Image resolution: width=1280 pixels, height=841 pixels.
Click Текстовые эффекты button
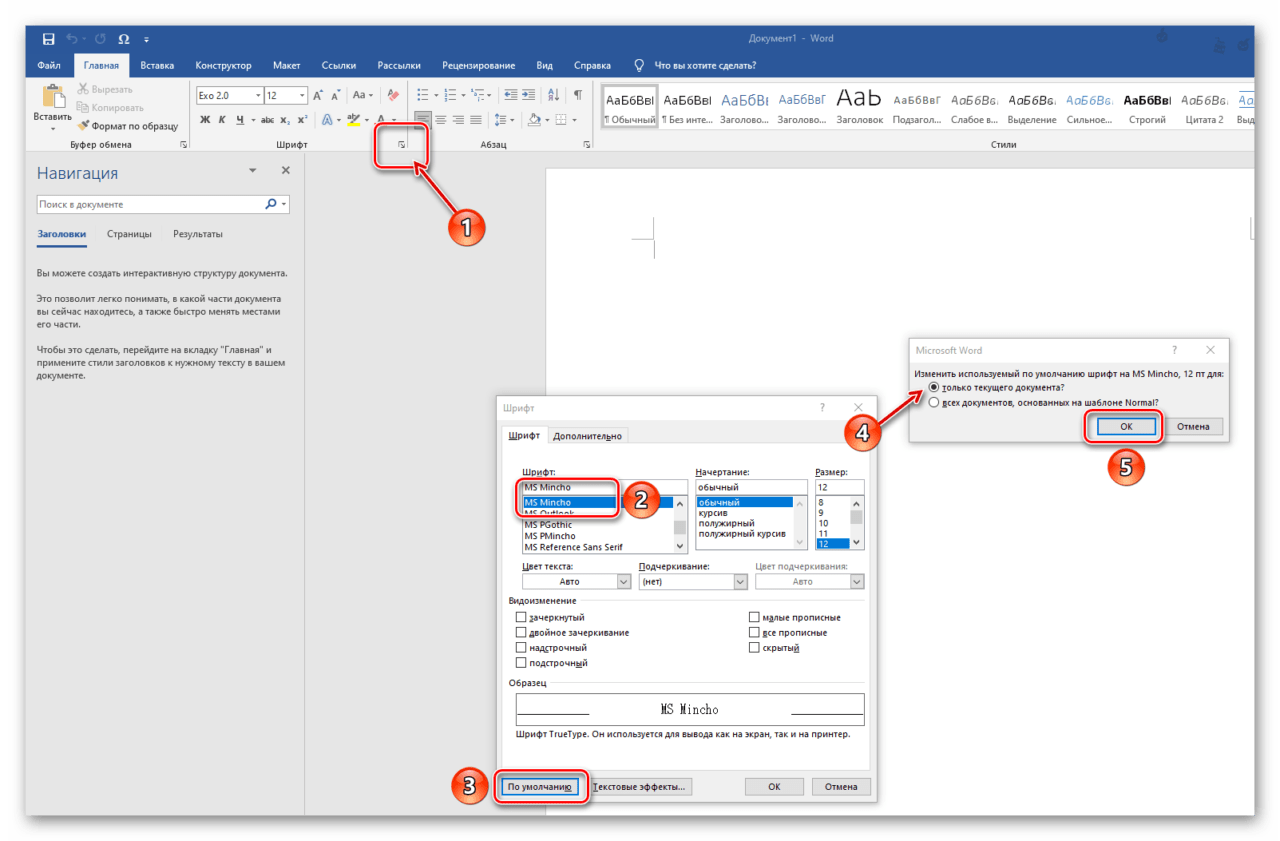[x=640, y=787]
